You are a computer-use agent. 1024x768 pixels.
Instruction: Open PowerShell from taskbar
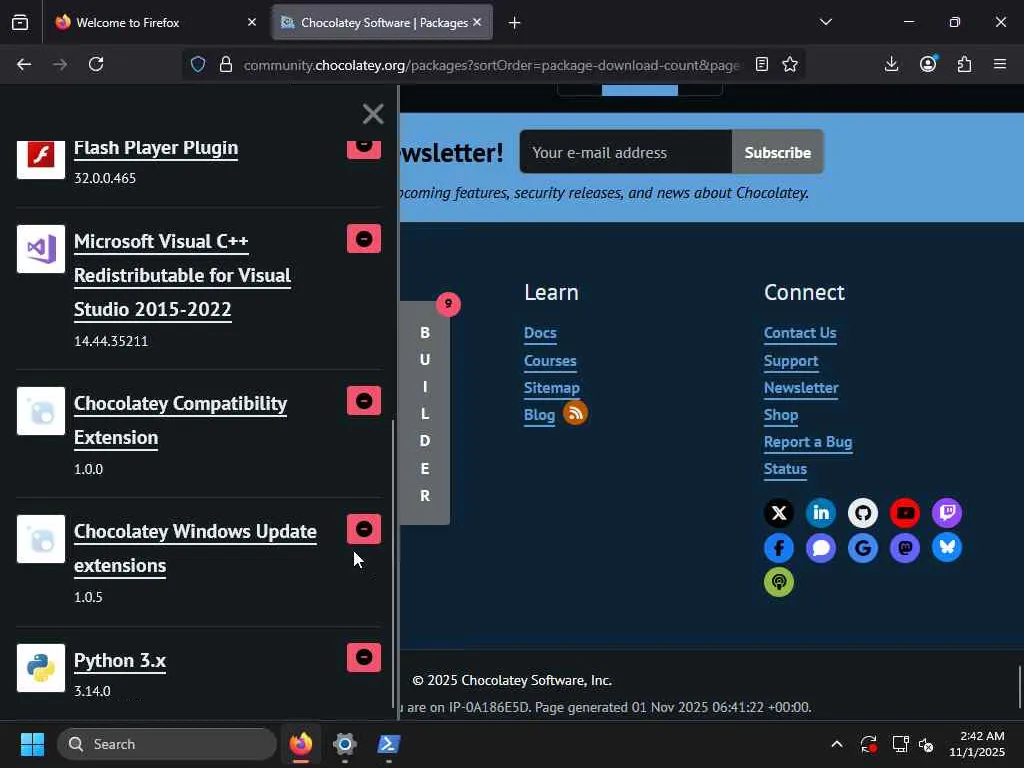pyautogui.click(x=389, y=744)
